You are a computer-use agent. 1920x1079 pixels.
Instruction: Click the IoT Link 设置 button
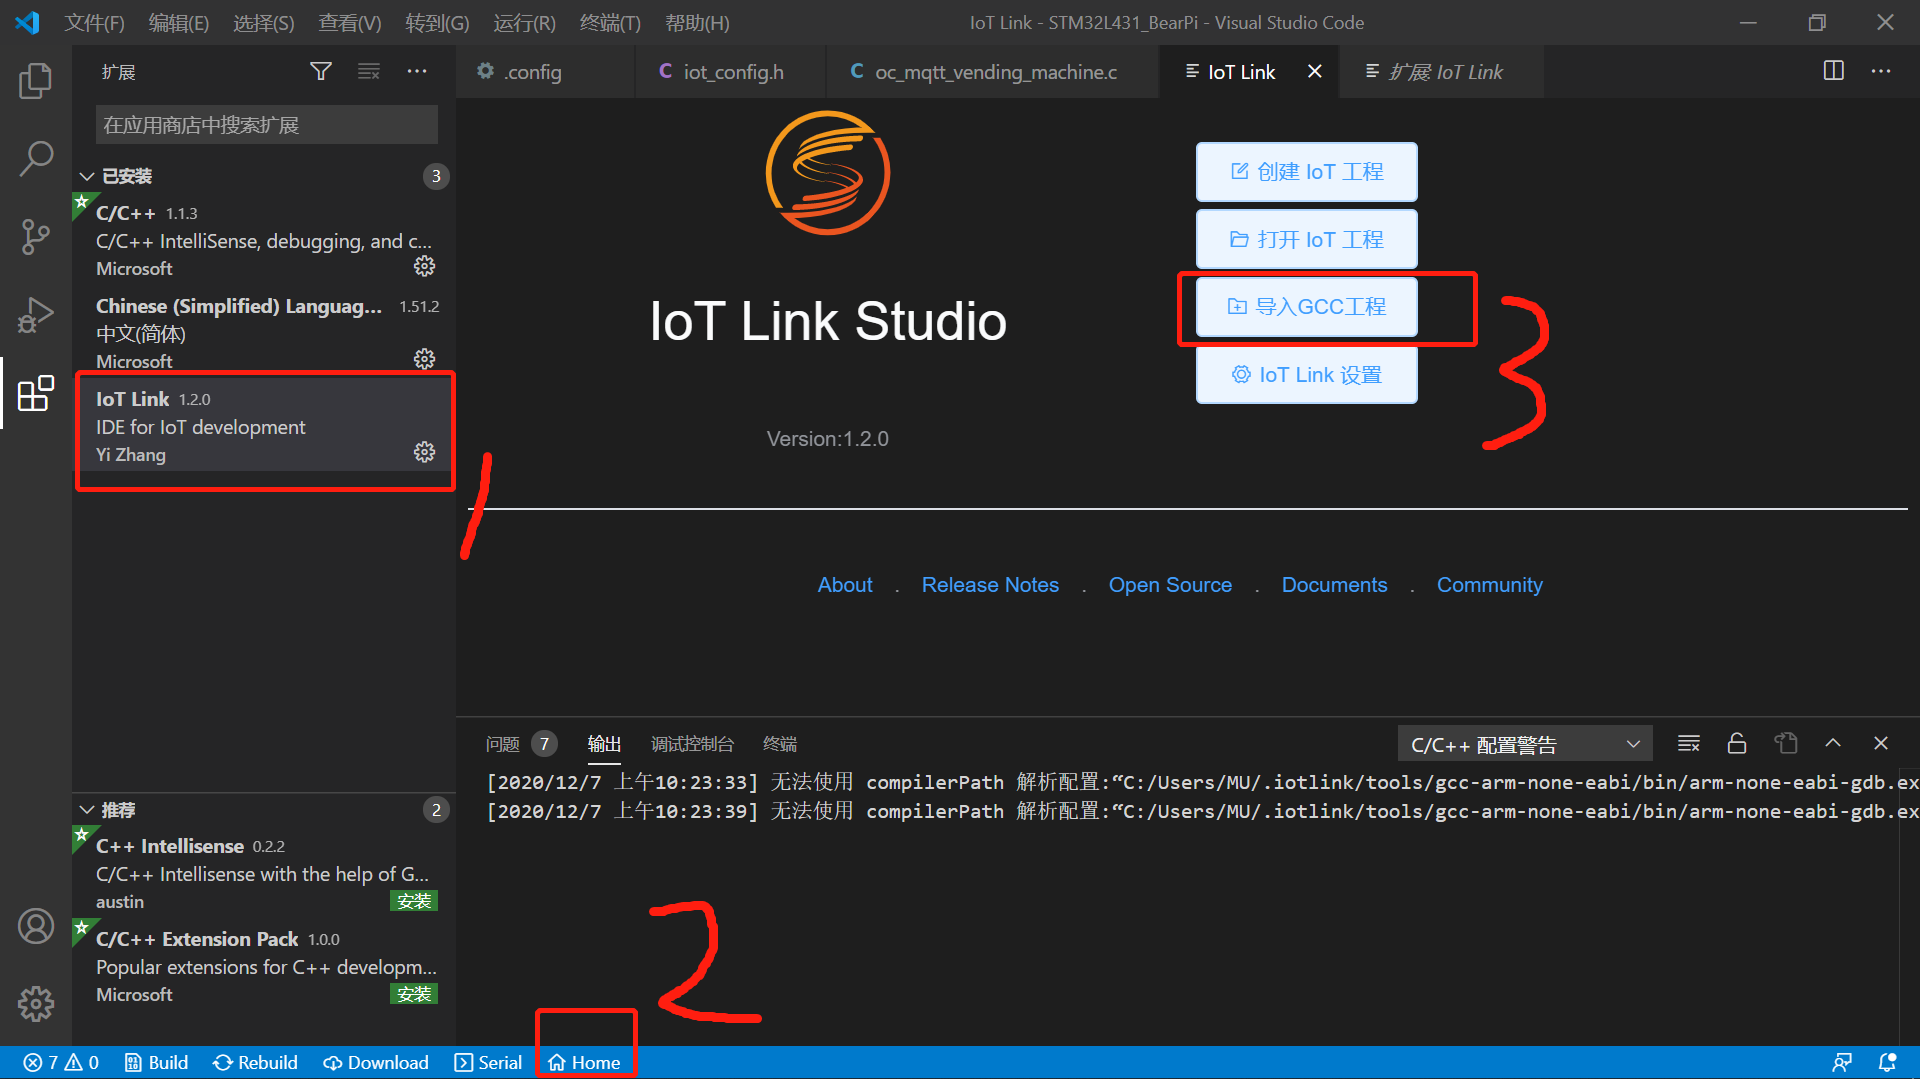click(x=1306, y=374)
